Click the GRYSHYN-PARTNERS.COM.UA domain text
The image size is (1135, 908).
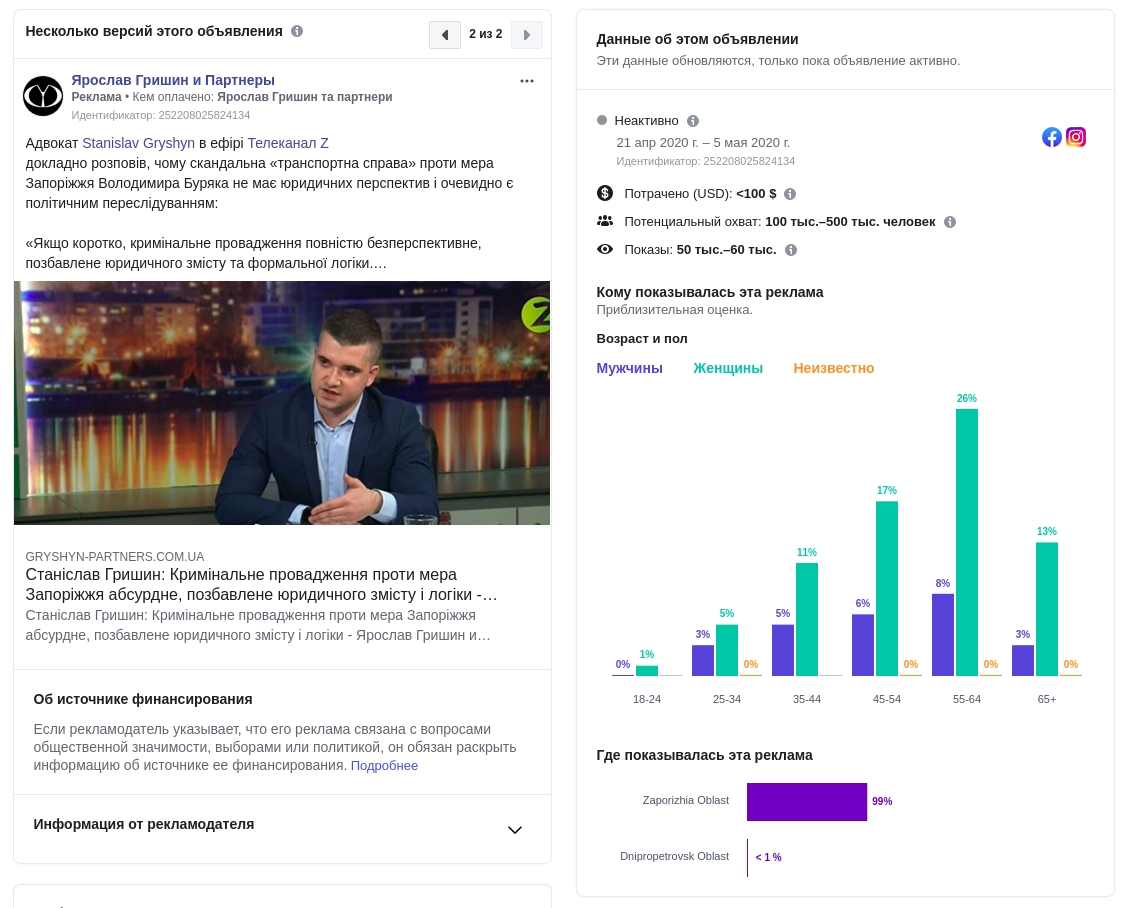[114, 557]
